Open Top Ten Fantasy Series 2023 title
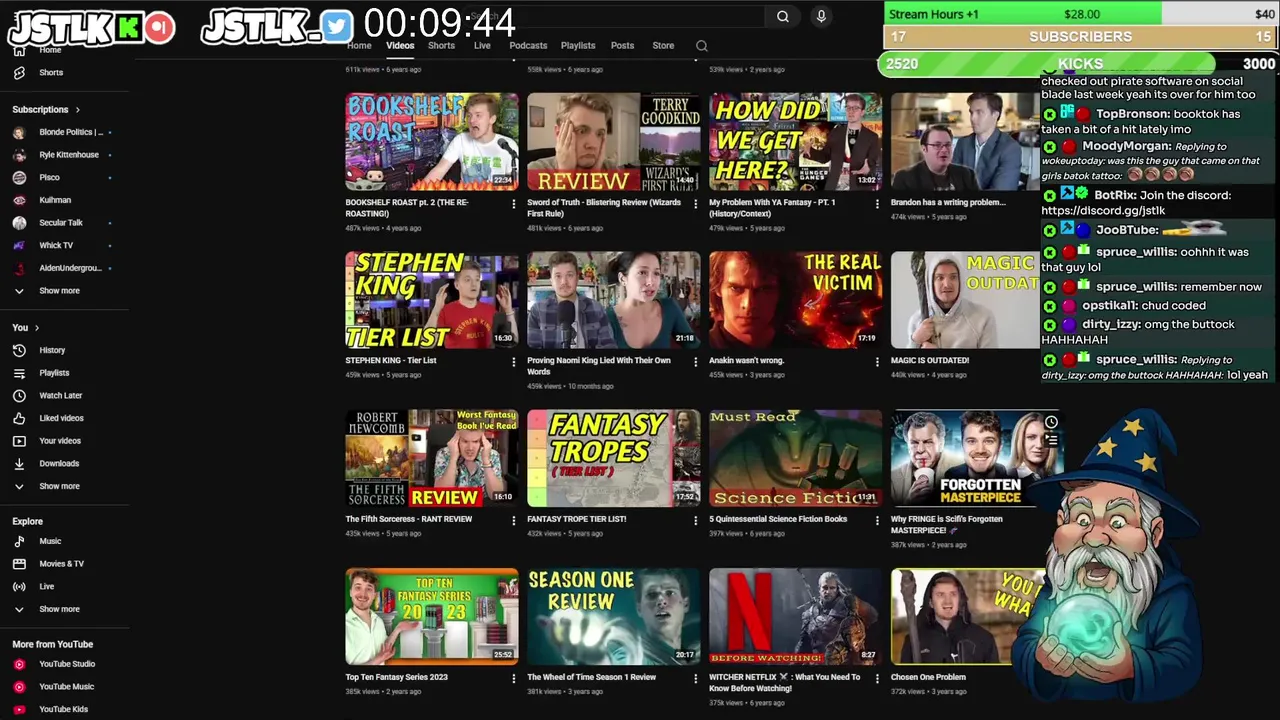The image size is (1280, 720). [397, 677]
